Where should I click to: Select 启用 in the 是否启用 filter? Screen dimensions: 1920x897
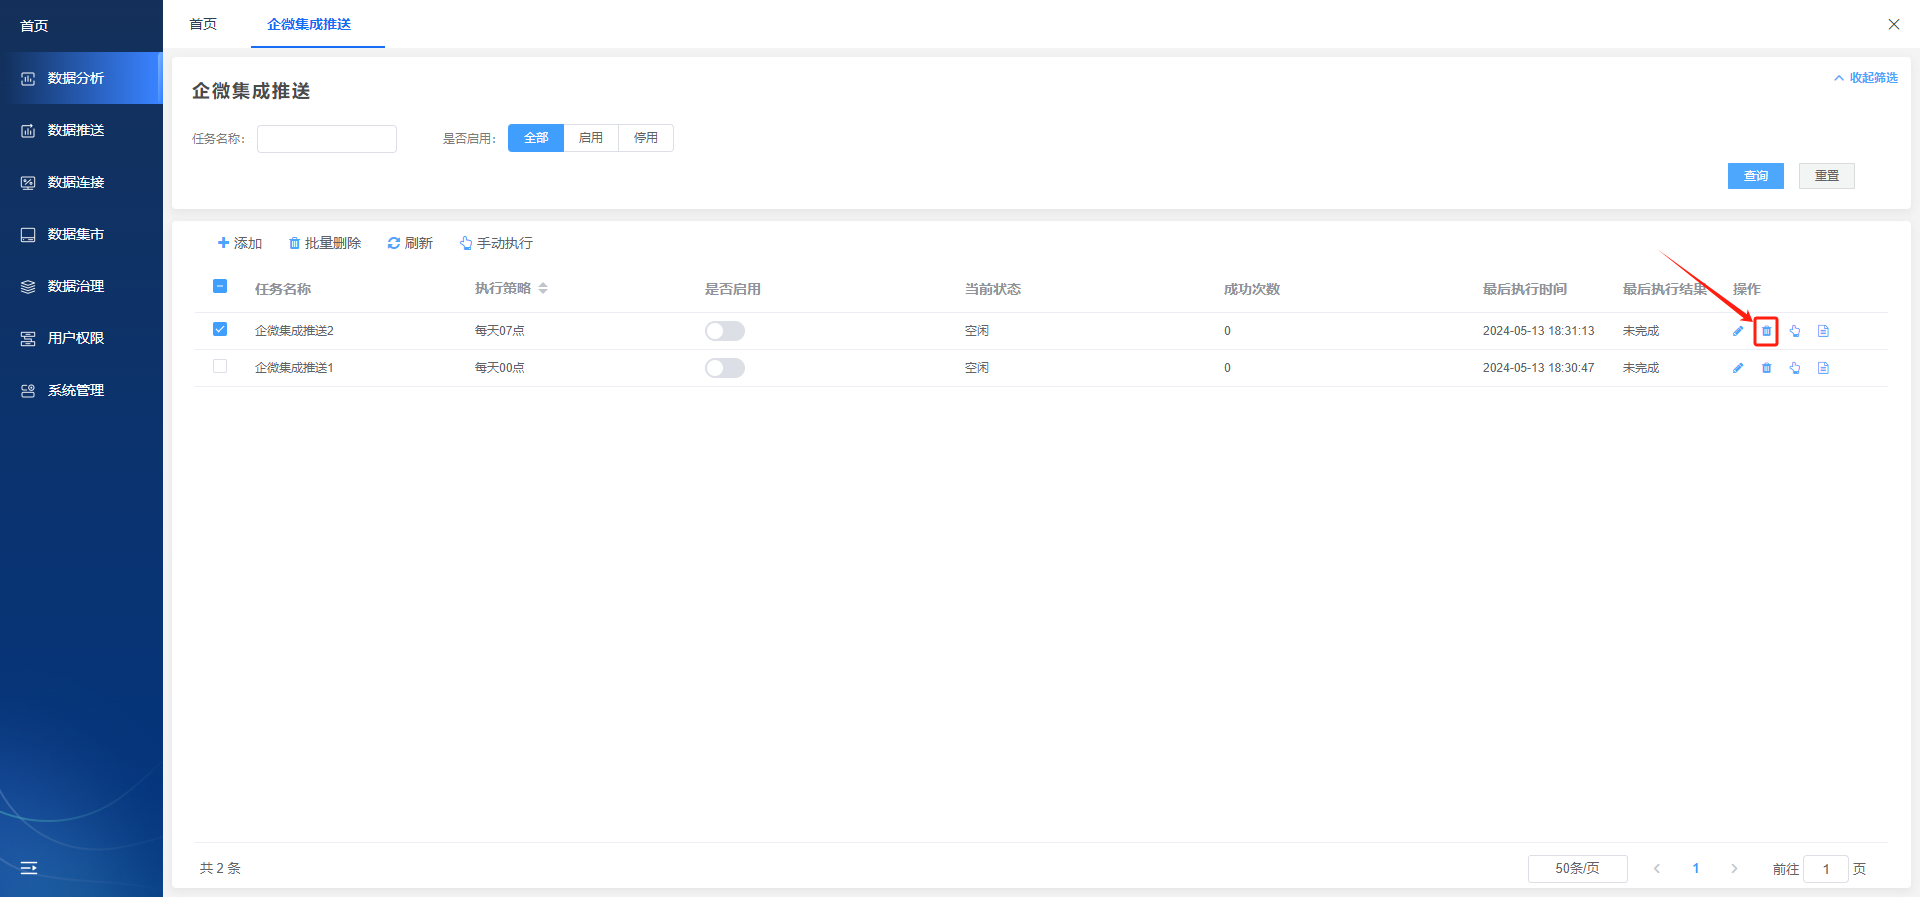(x=591, y=138)
